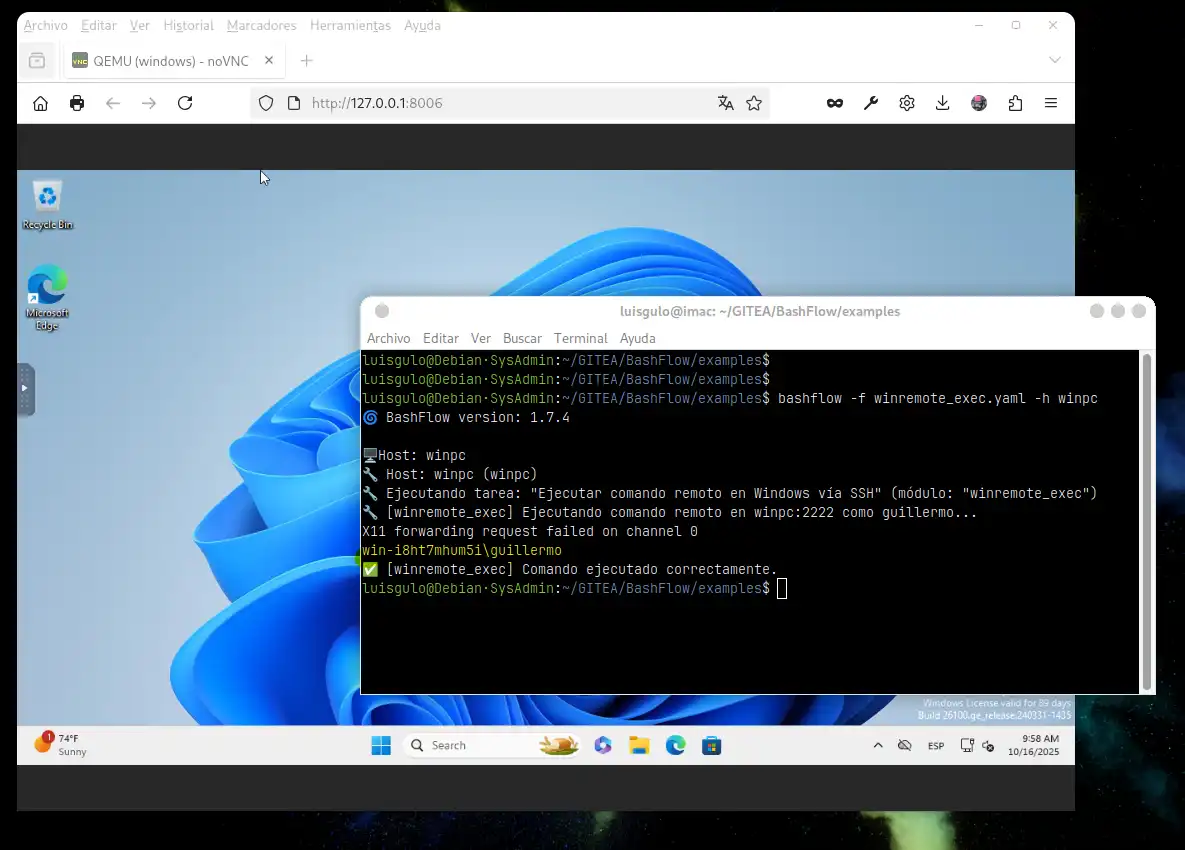Click the tracking protection shield icon

[x=266, y=102]
